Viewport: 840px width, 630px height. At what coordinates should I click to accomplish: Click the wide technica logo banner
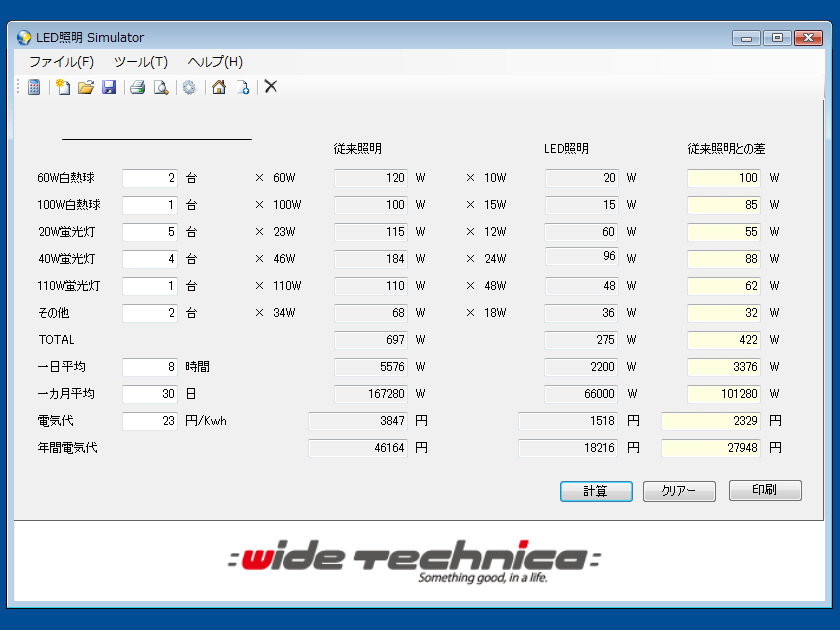click(x=415, y=561)
